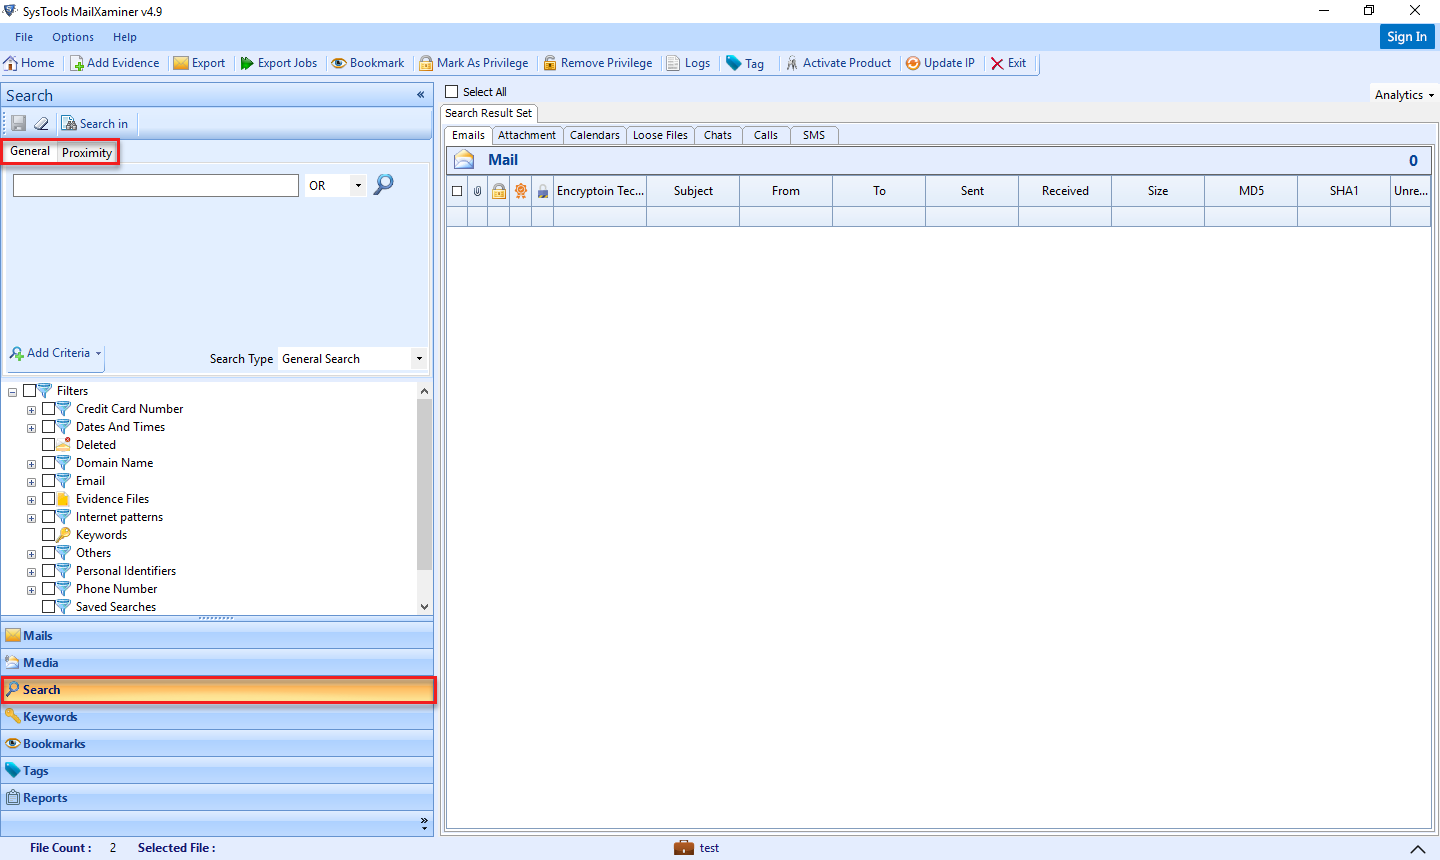Open the Analytics dropdown
Image resolution: width=1440 pixels, height=860 pixels.
(x=1404, y=95)
